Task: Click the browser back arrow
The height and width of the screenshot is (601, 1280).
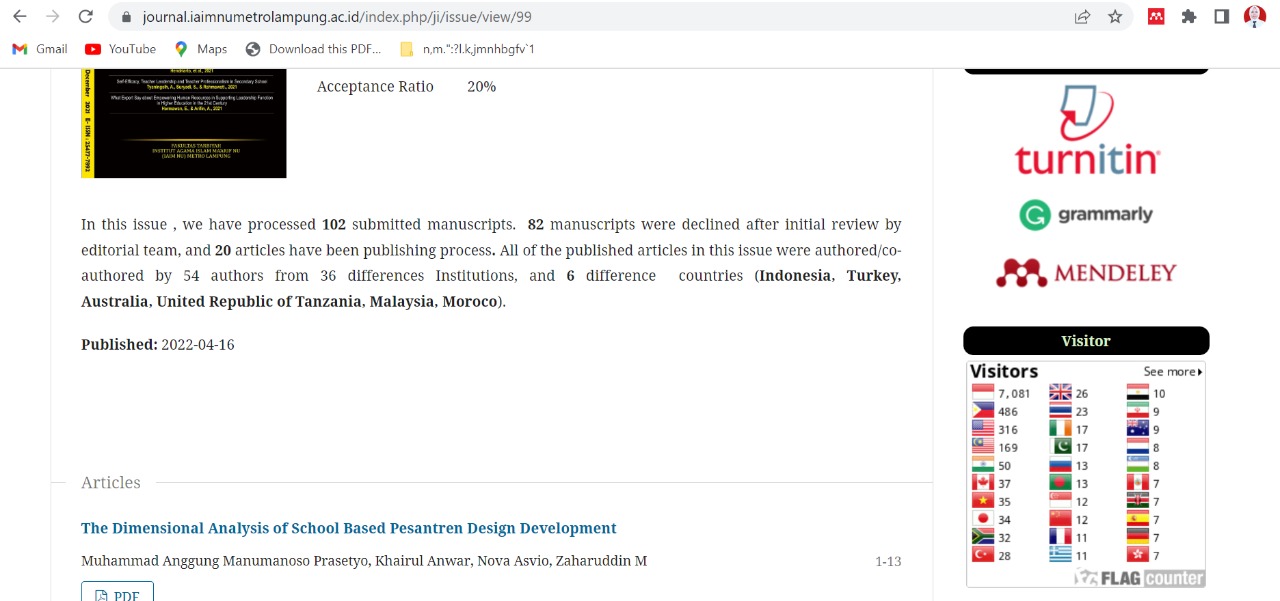Action: pyautogui.click(x=19, y=17)
